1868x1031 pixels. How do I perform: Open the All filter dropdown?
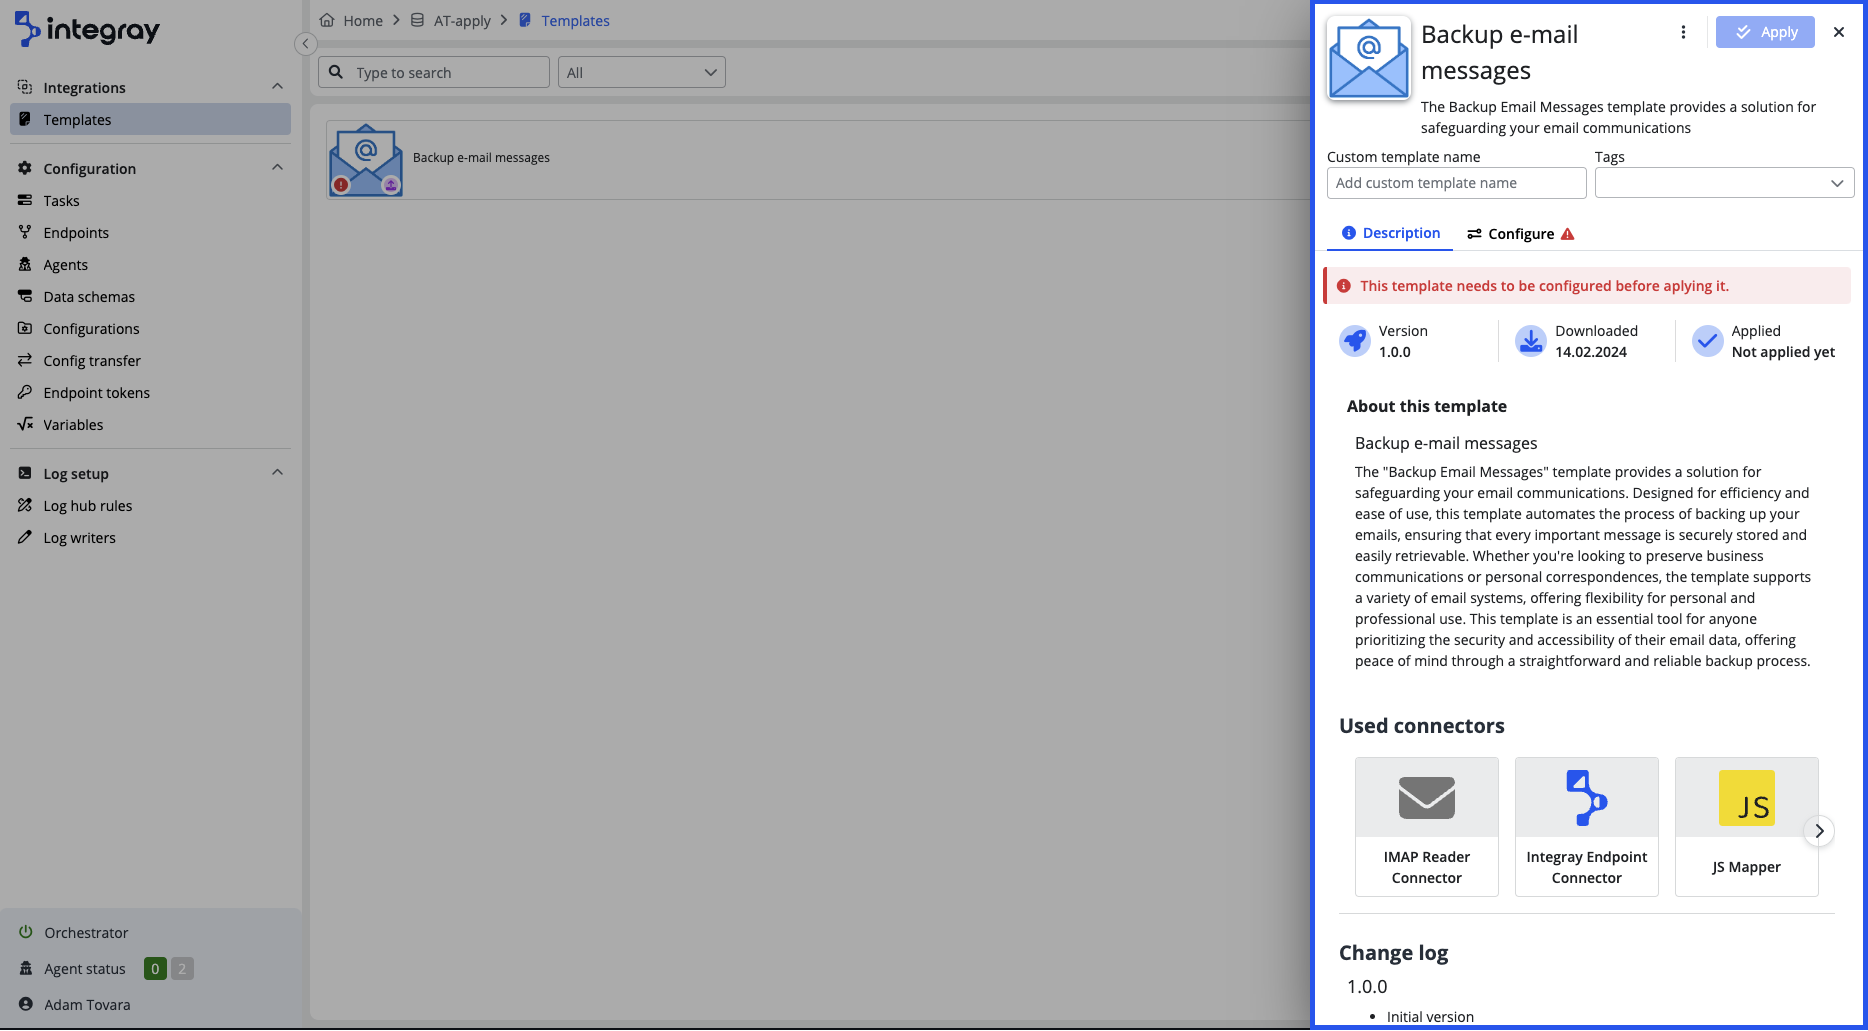(x=641, y=72)
